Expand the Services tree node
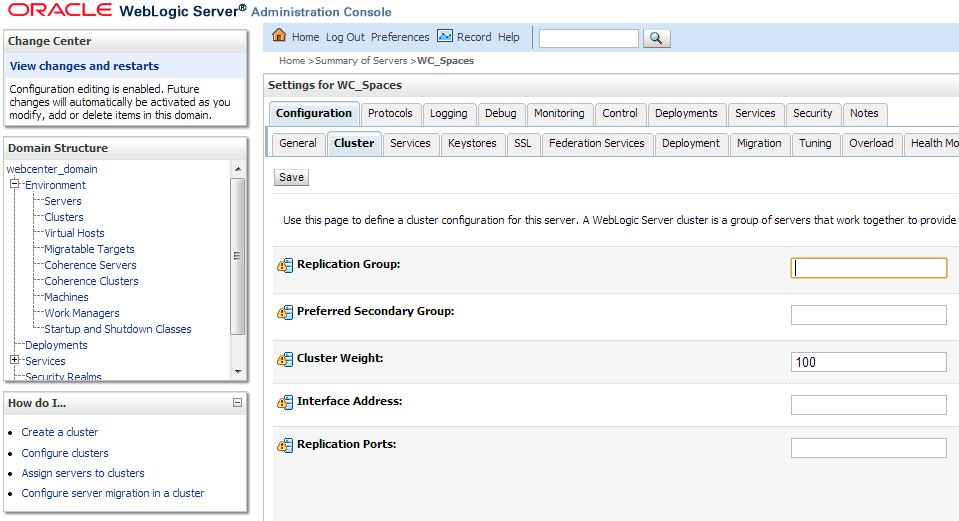959x521 pixels. pos(15,360)
